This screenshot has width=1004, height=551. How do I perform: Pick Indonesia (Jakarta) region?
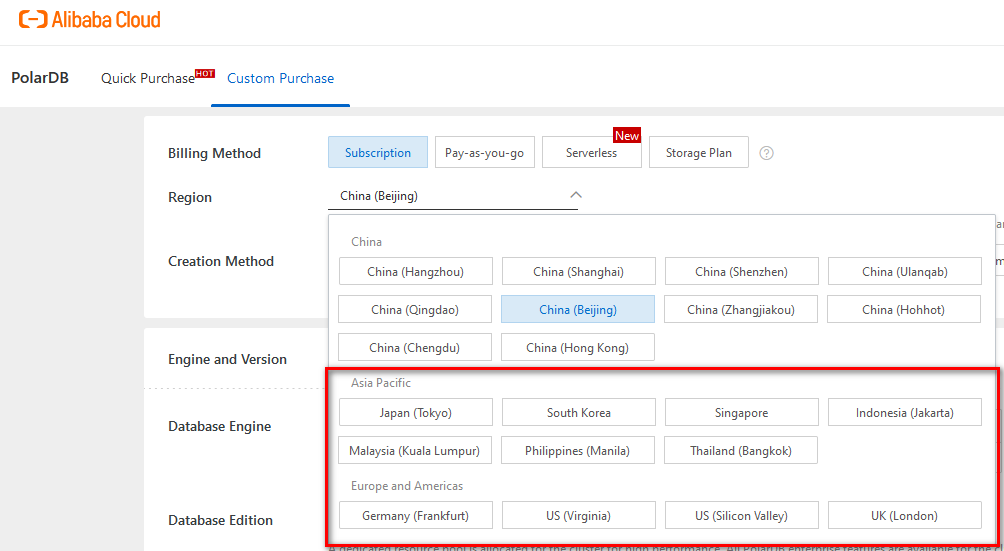(x=905, y=413)
